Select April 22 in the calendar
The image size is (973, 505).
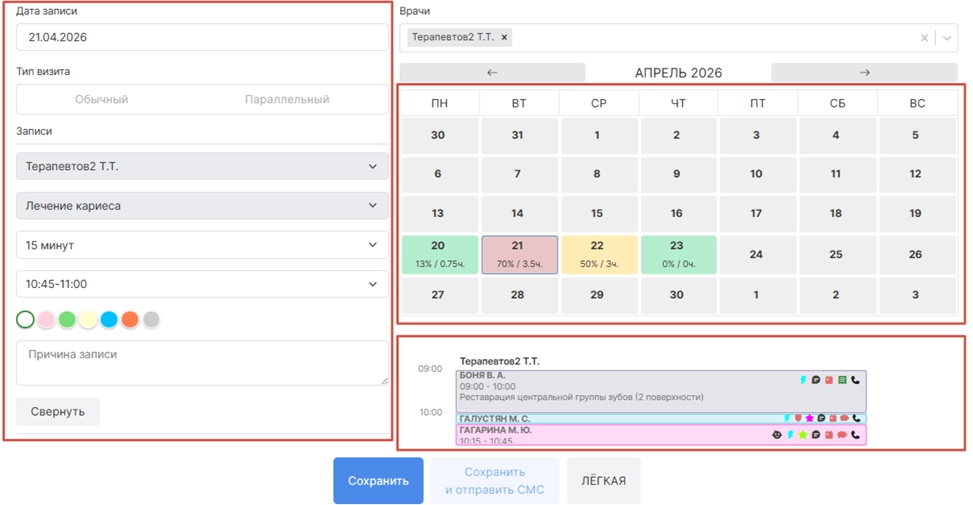pos(597,254)
